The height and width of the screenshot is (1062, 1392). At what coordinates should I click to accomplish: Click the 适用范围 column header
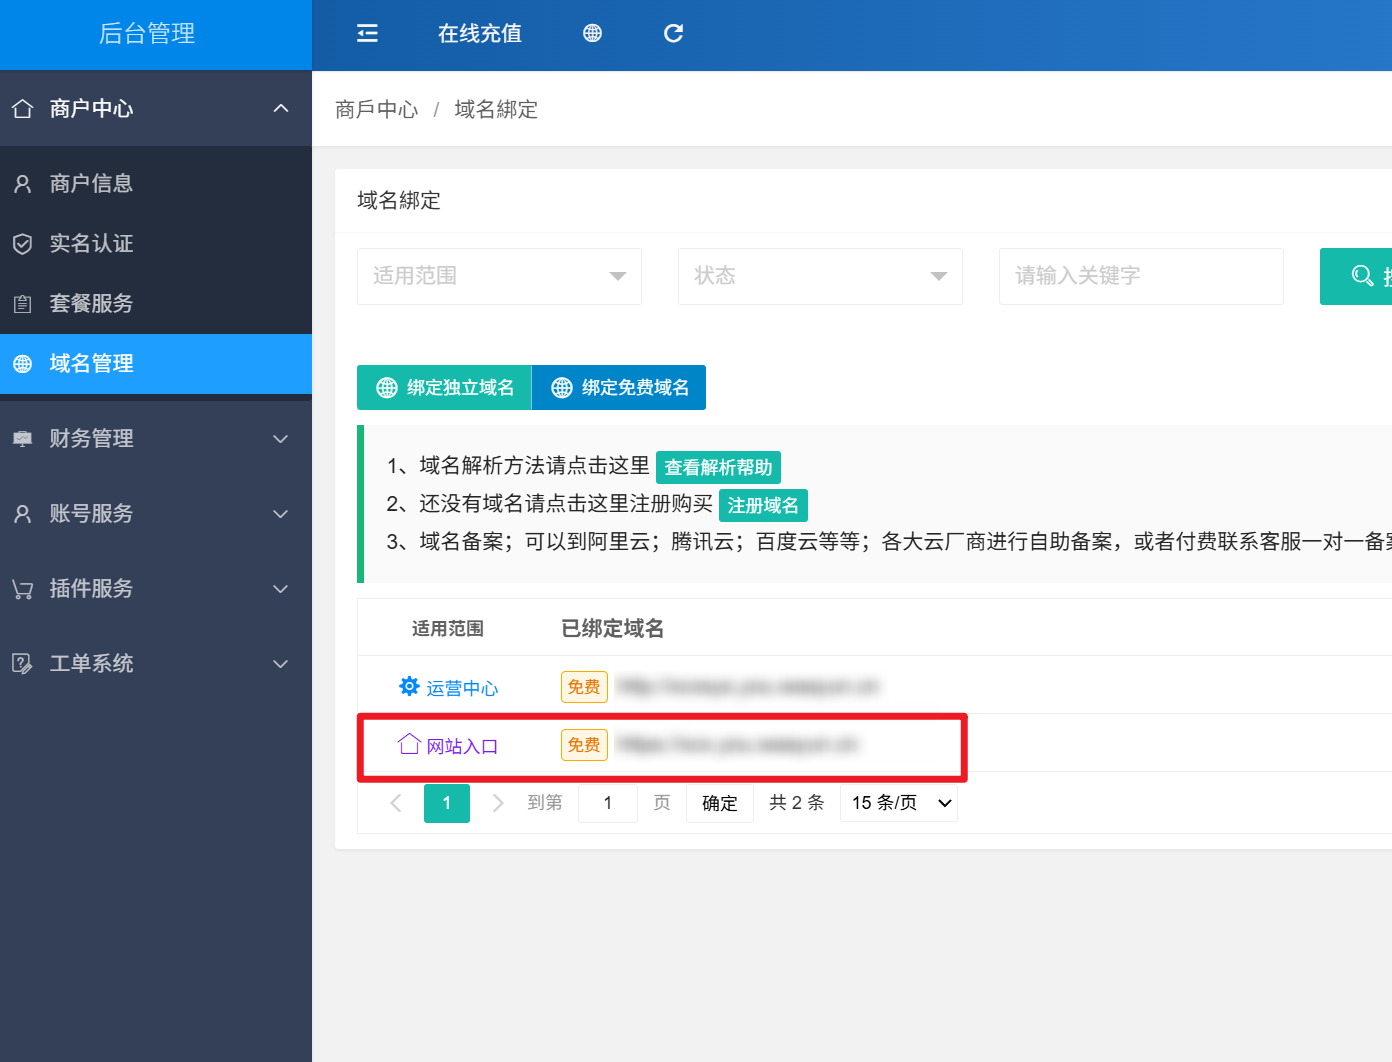click(x=448, y=628)
